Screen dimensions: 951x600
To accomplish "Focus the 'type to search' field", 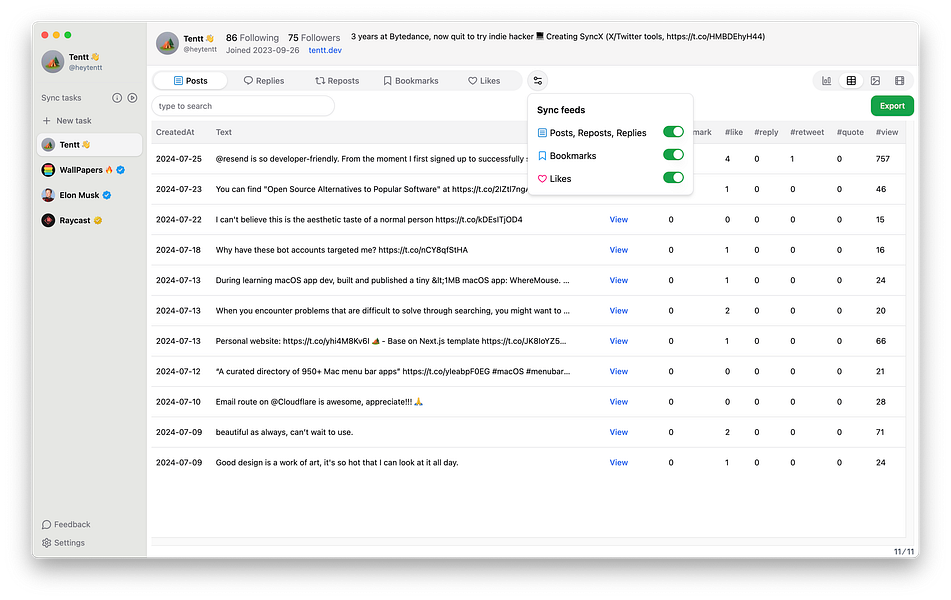I will (243, 106).
